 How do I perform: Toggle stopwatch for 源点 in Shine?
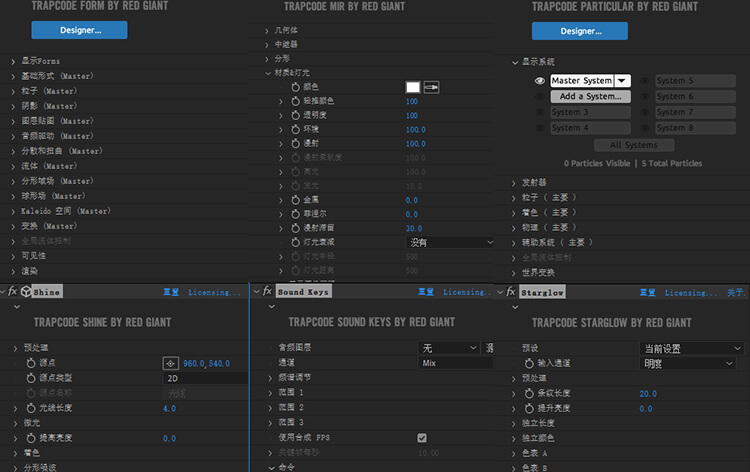click(x=31, y=363)
